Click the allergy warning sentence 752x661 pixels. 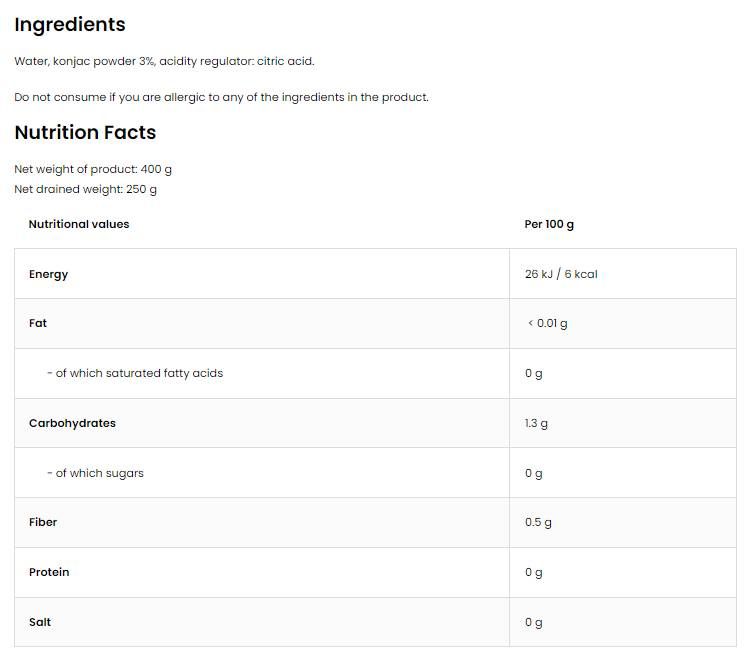tap(221, 97)
